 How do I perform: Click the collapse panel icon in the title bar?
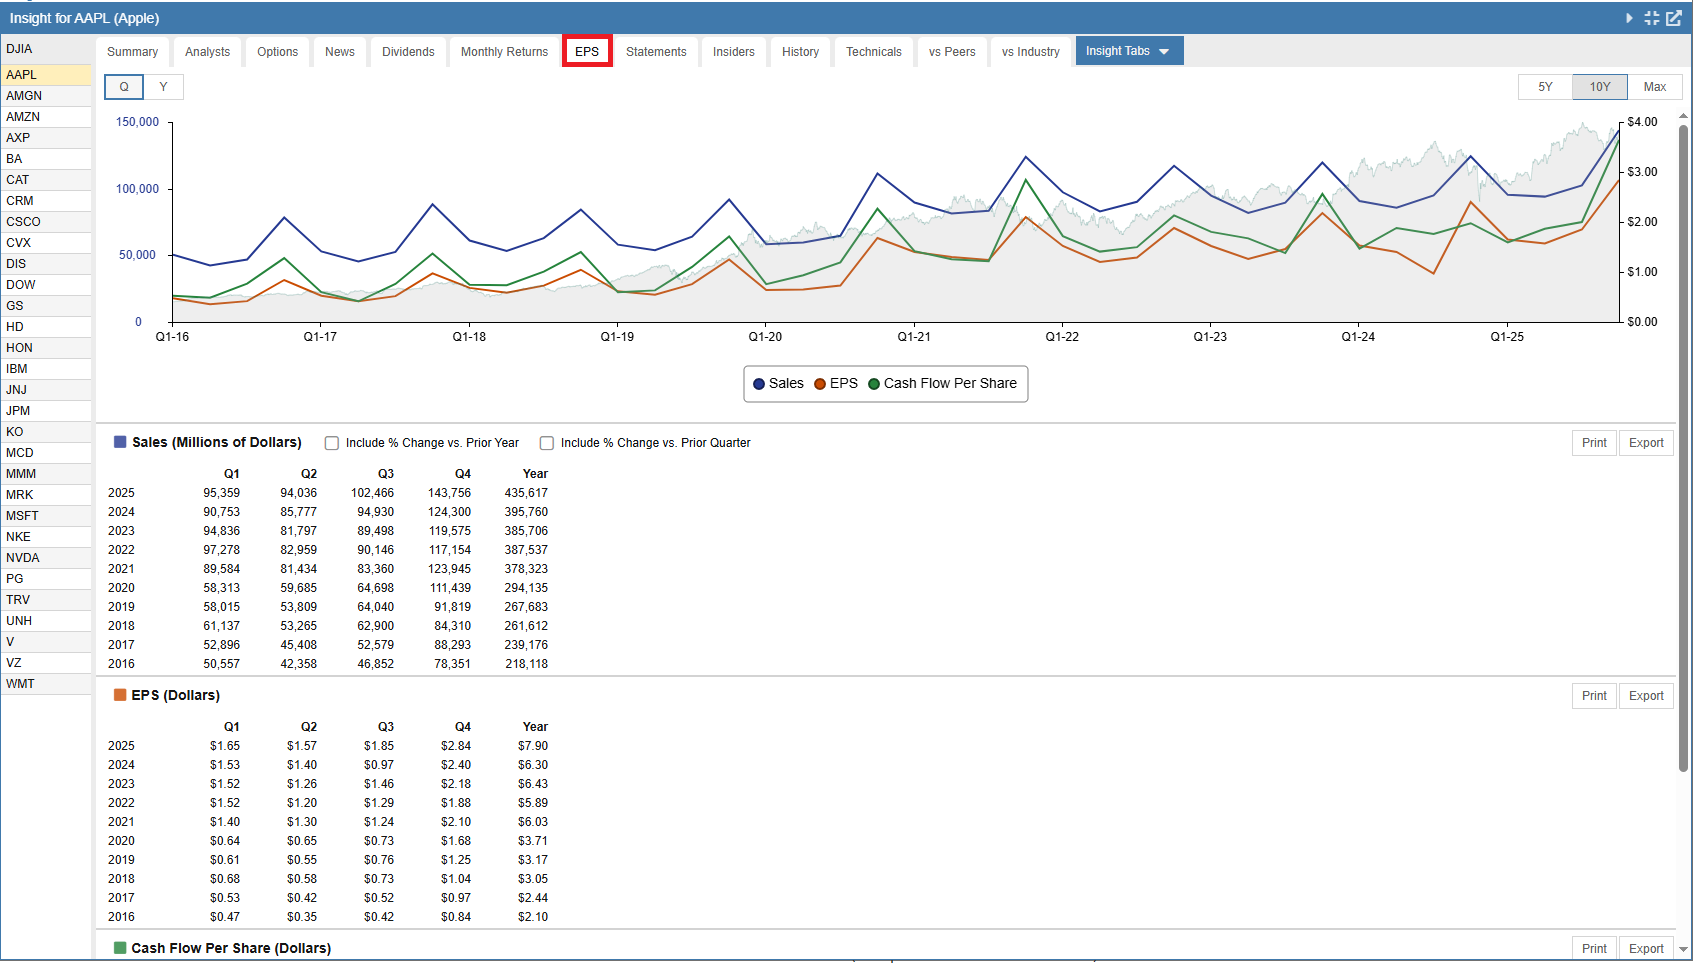(1651, 18)
